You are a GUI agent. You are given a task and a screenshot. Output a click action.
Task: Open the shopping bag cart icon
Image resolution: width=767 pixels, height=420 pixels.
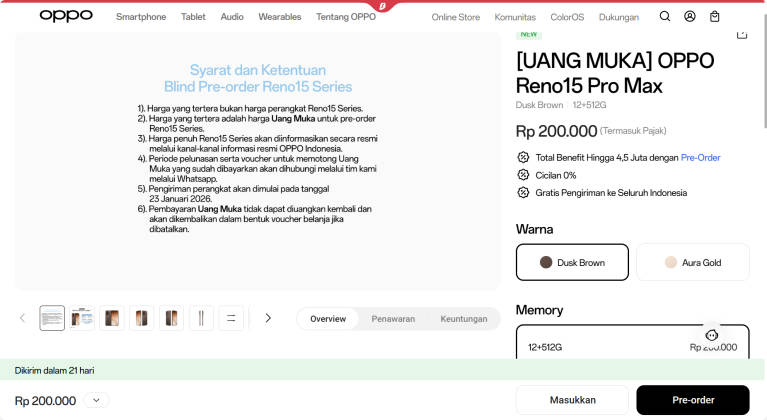point(715,16)
